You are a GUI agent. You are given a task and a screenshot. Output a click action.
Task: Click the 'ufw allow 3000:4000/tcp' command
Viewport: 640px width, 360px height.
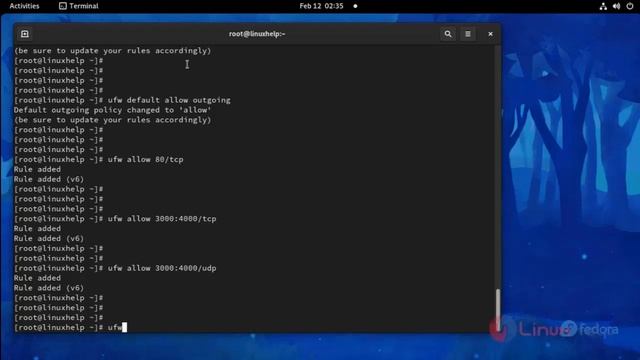162,219
